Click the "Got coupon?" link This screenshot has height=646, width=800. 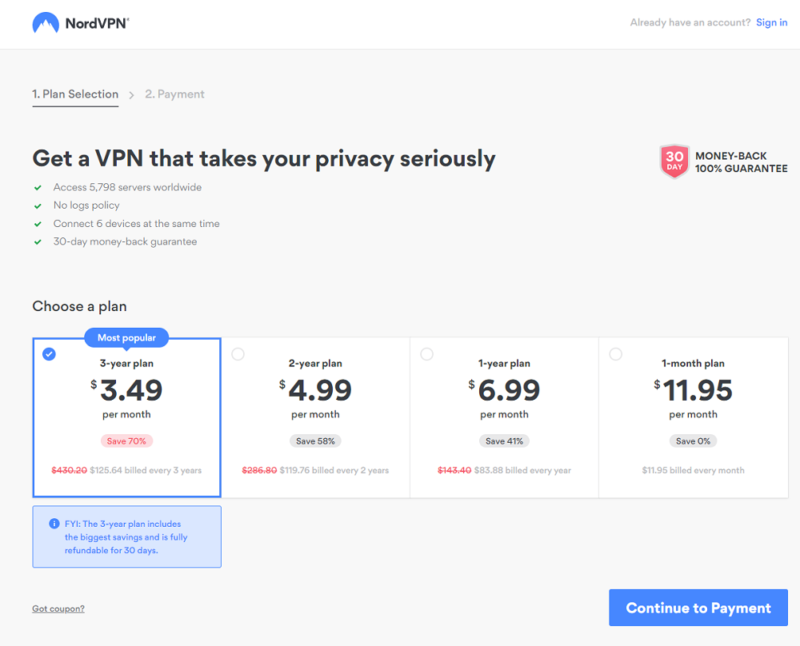58,608
